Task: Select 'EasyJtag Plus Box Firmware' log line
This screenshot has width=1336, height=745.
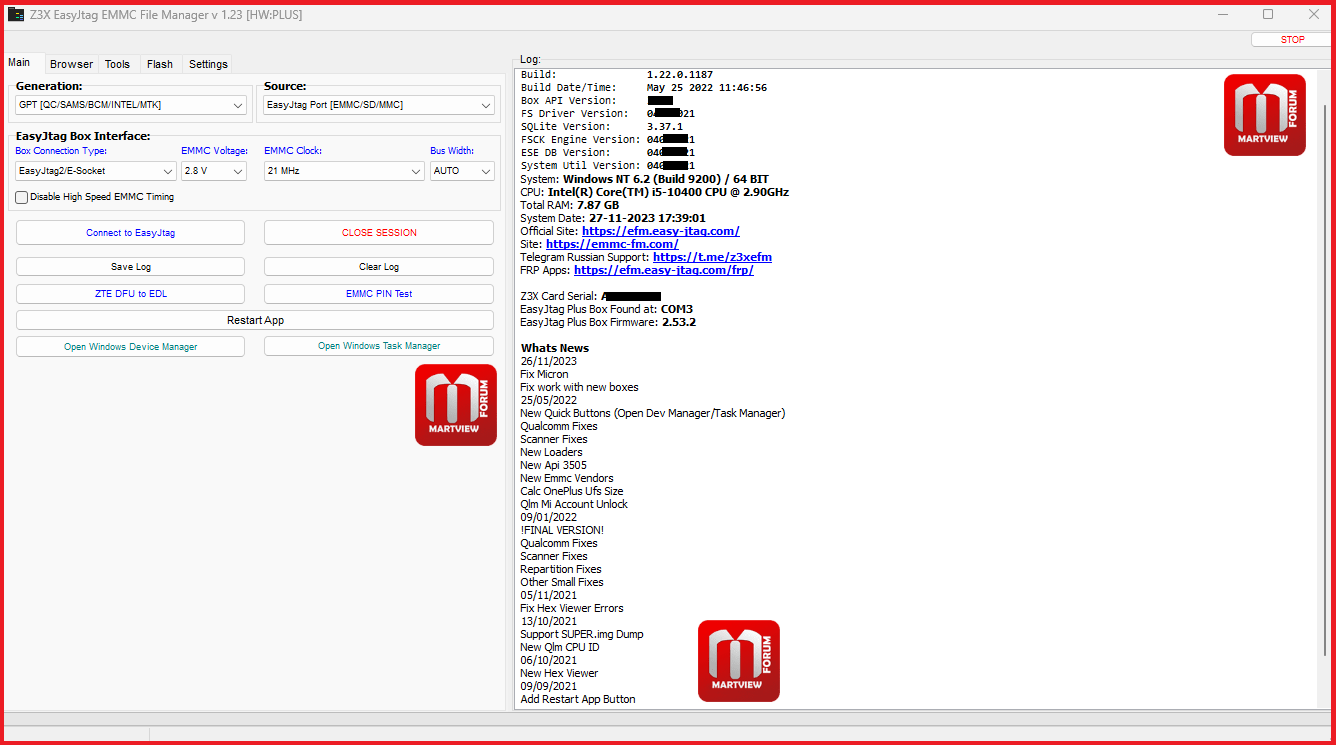Action: (x=608, y=322)
